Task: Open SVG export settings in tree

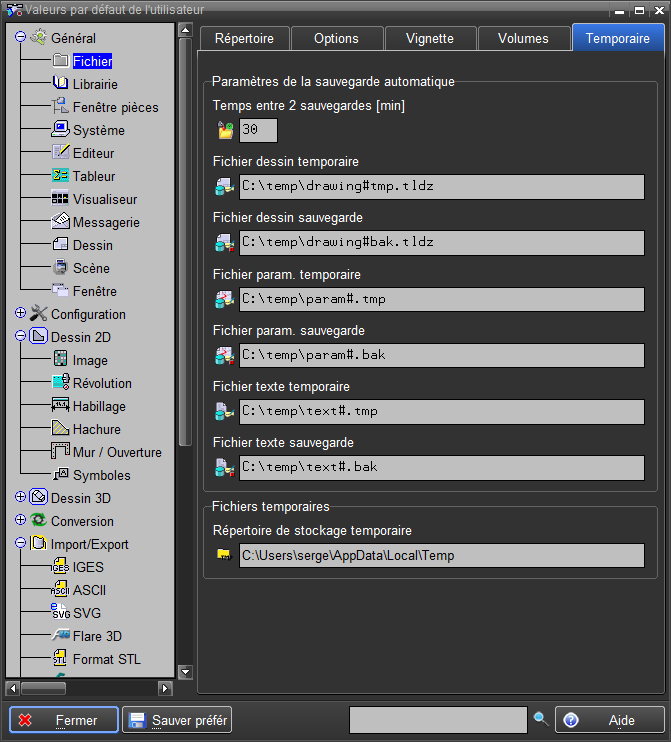Action: point(86,613)
